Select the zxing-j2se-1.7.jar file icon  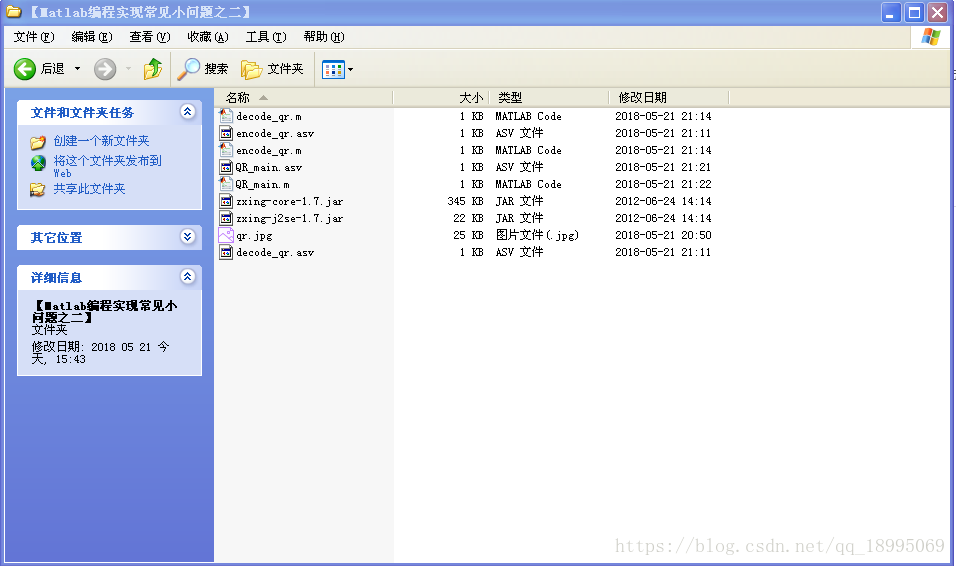(226, 218)
